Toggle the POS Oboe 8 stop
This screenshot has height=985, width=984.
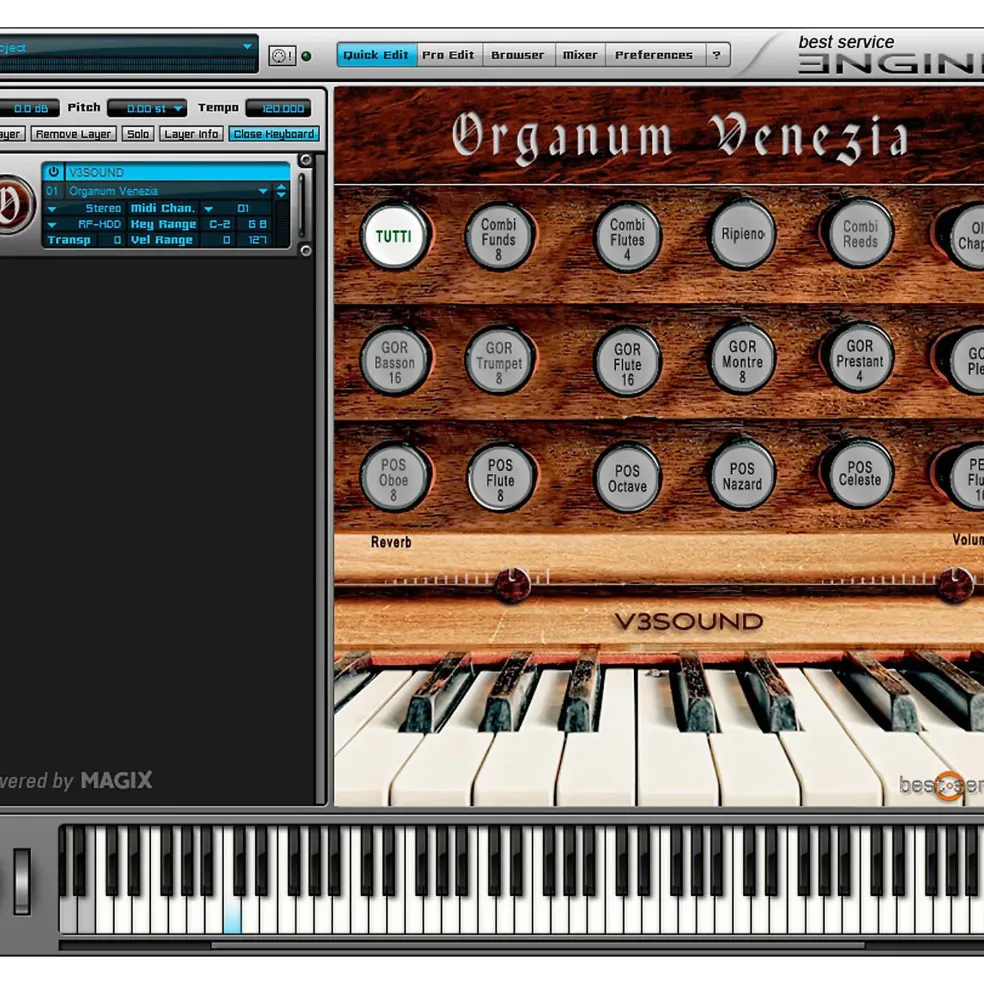pos(395,479)
